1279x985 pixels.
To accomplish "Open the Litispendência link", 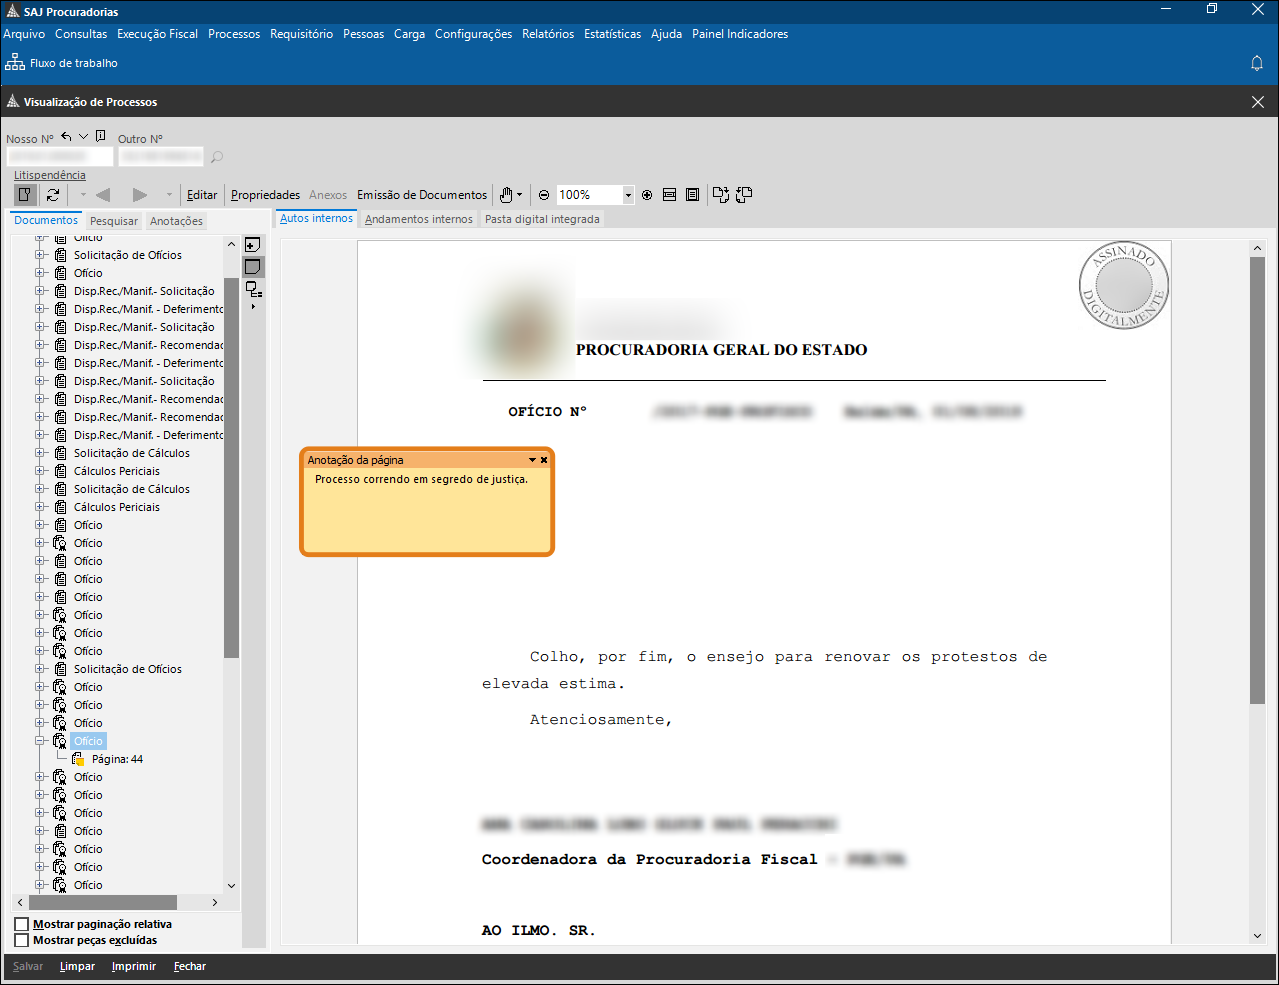I will point(50,175).
